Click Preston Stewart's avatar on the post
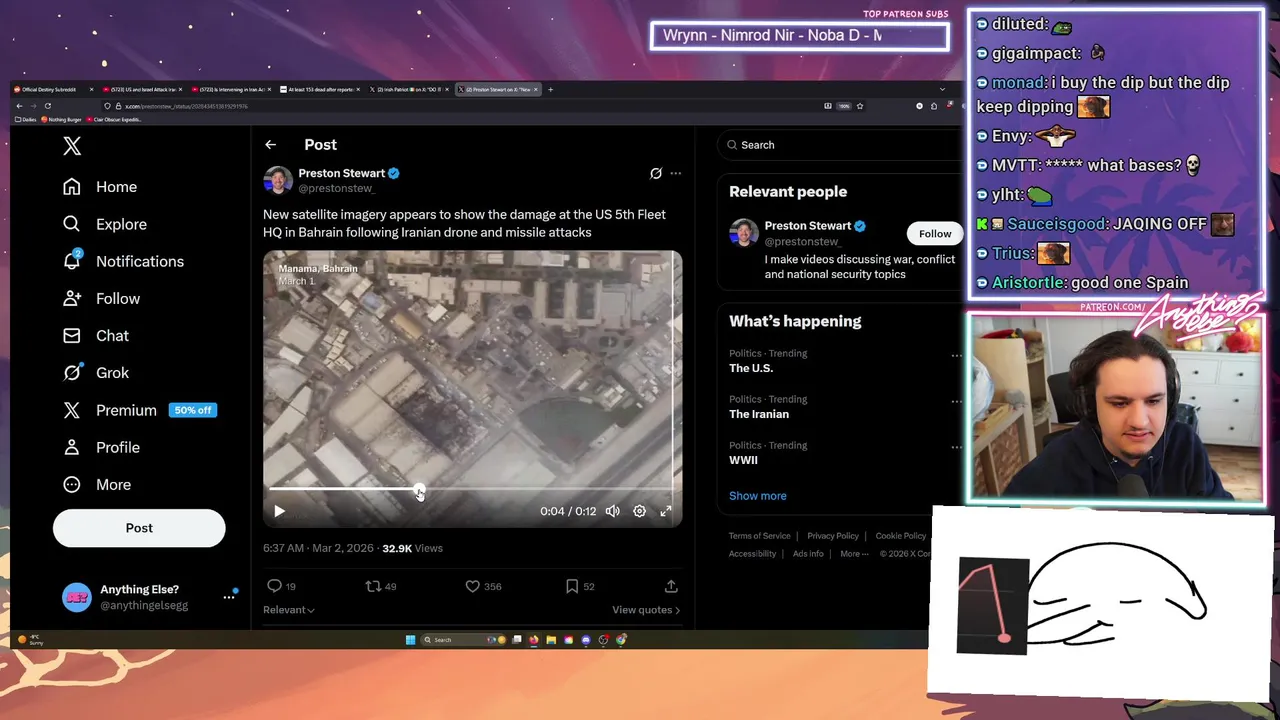The height and width of the screenshot is (720, 1280). (277, 180)
